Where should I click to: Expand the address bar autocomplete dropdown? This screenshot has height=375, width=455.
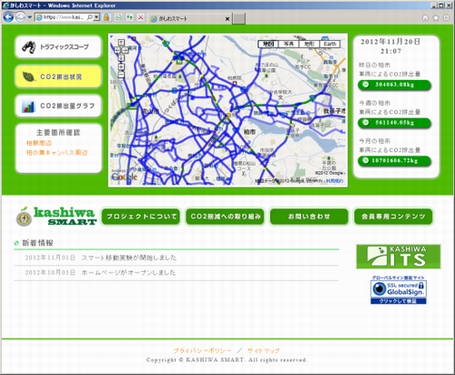tap(97, 17)
